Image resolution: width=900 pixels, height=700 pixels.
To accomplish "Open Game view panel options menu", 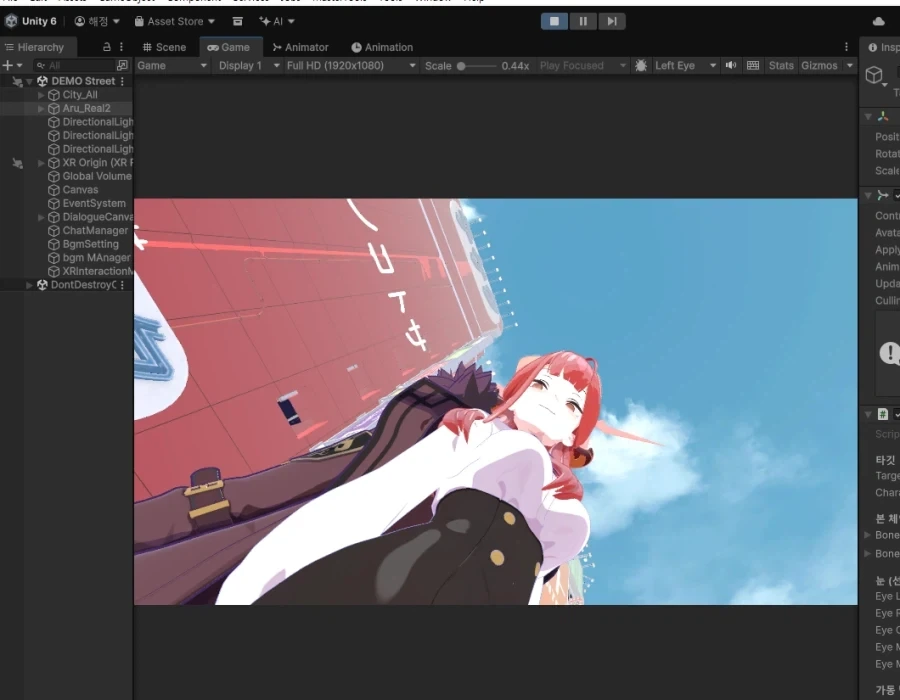I will pyautogui.click(x=846, y=47).
